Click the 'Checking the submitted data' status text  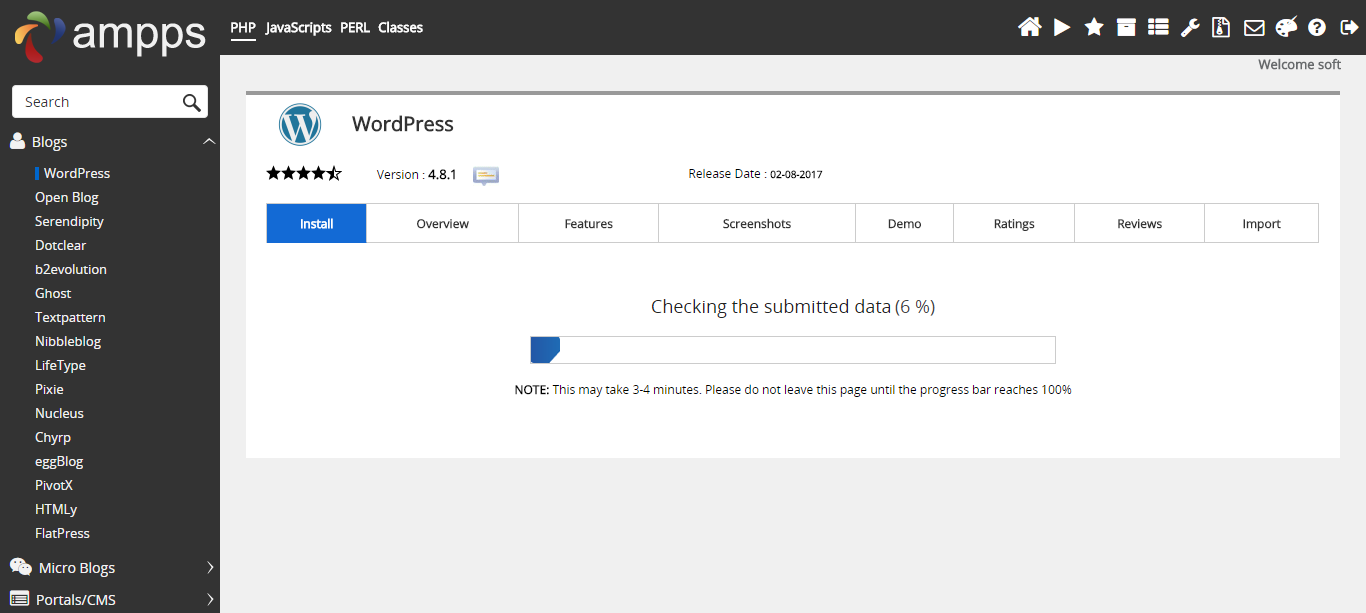(x=771, y=307)
